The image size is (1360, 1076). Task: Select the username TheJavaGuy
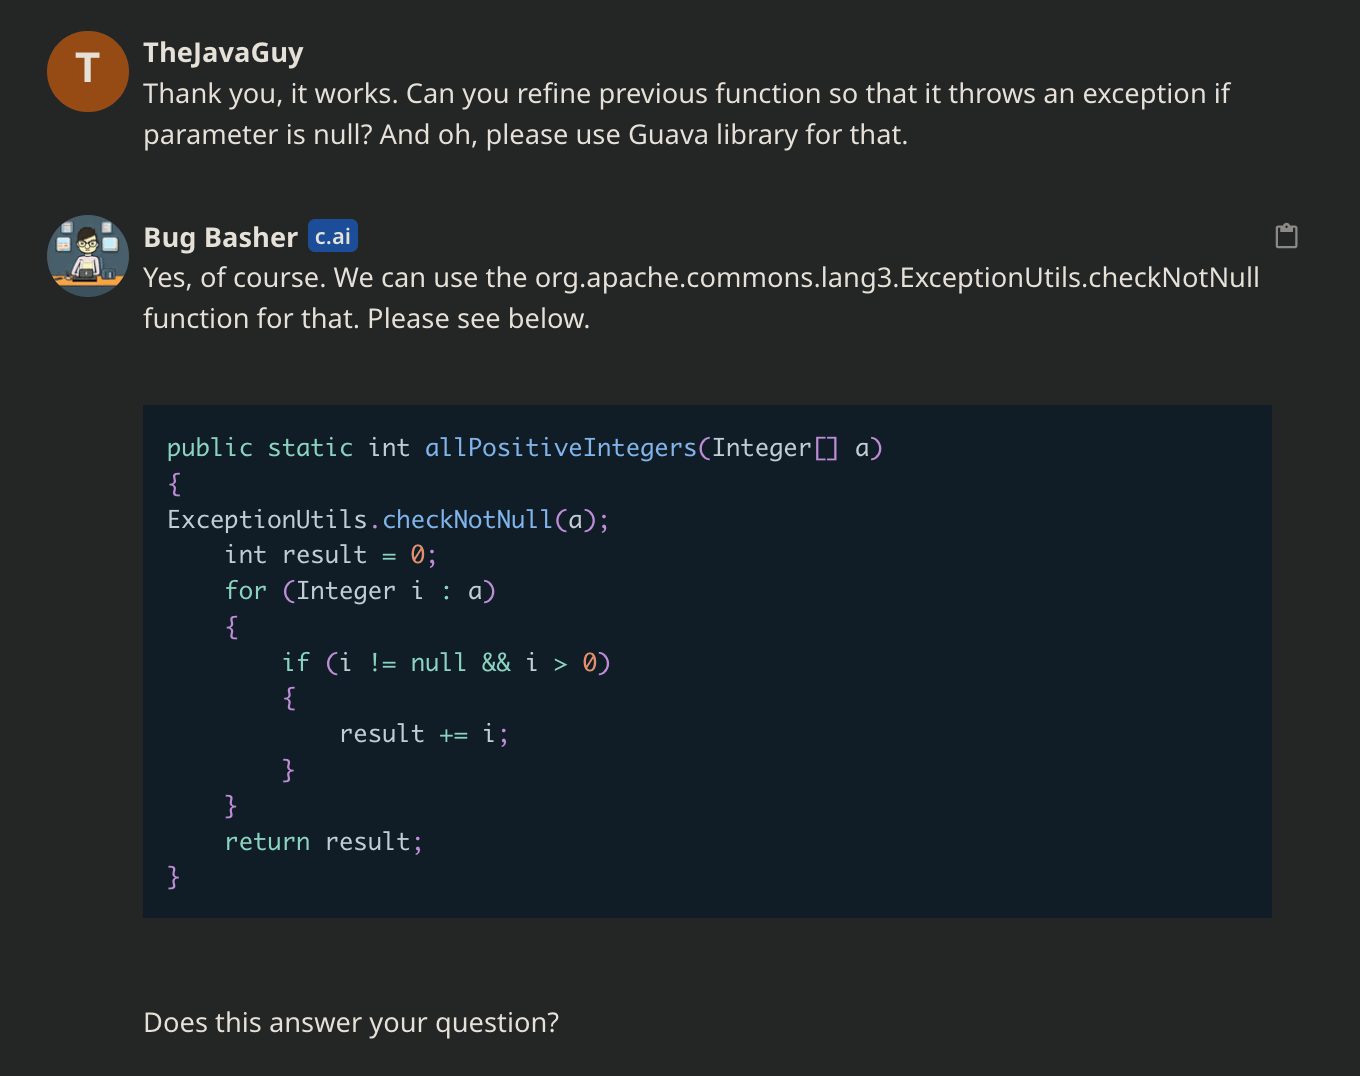point(222,52)
